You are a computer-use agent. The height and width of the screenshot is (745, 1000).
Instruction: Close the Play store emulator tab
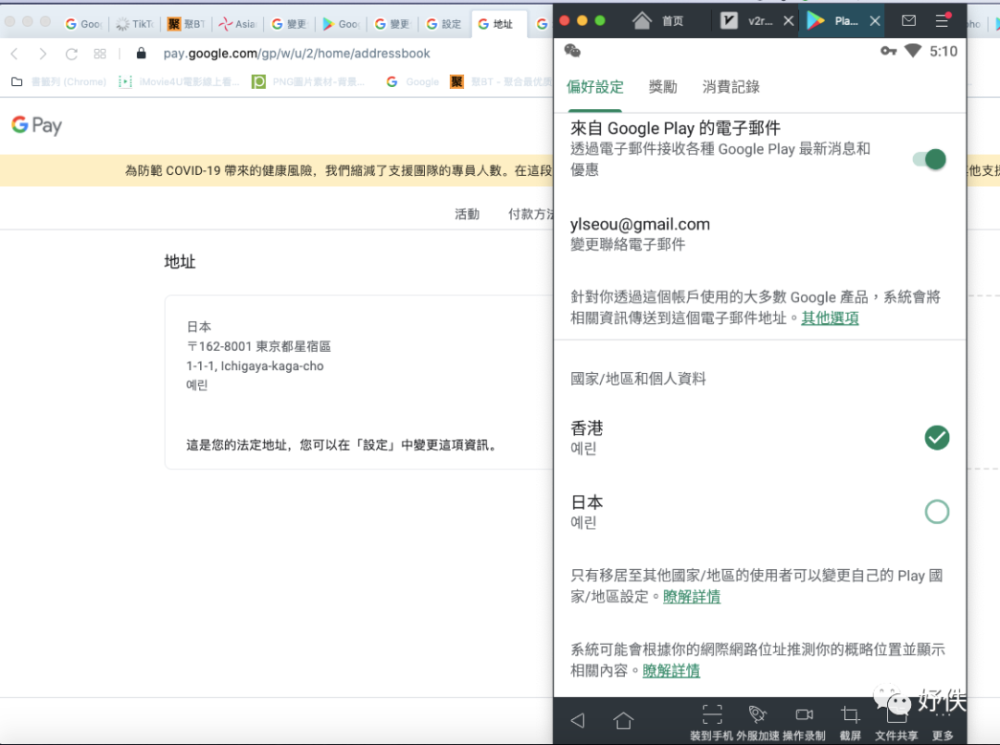pos(875,21)
